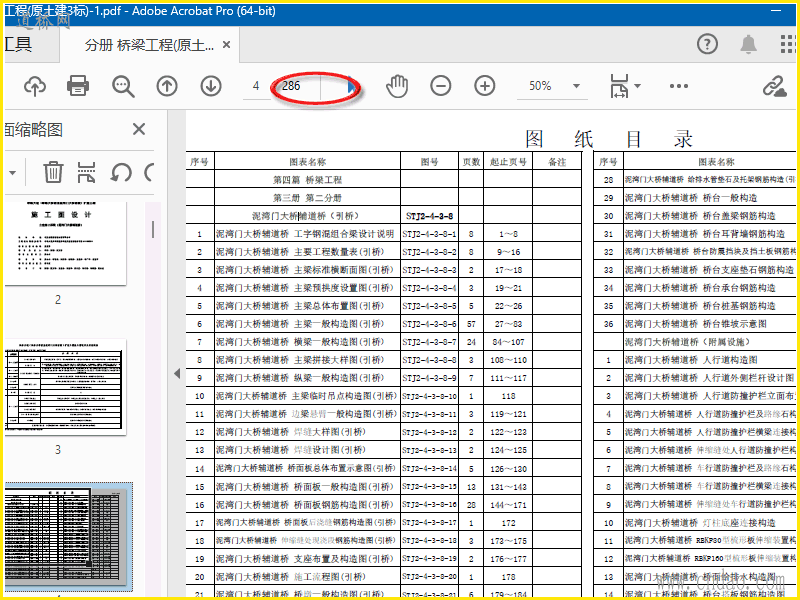The width and height of the screenshot is (800, 600).
Task: Click drawing number STJ2-4-3-8-6
Action: click(x=429, y=324)
